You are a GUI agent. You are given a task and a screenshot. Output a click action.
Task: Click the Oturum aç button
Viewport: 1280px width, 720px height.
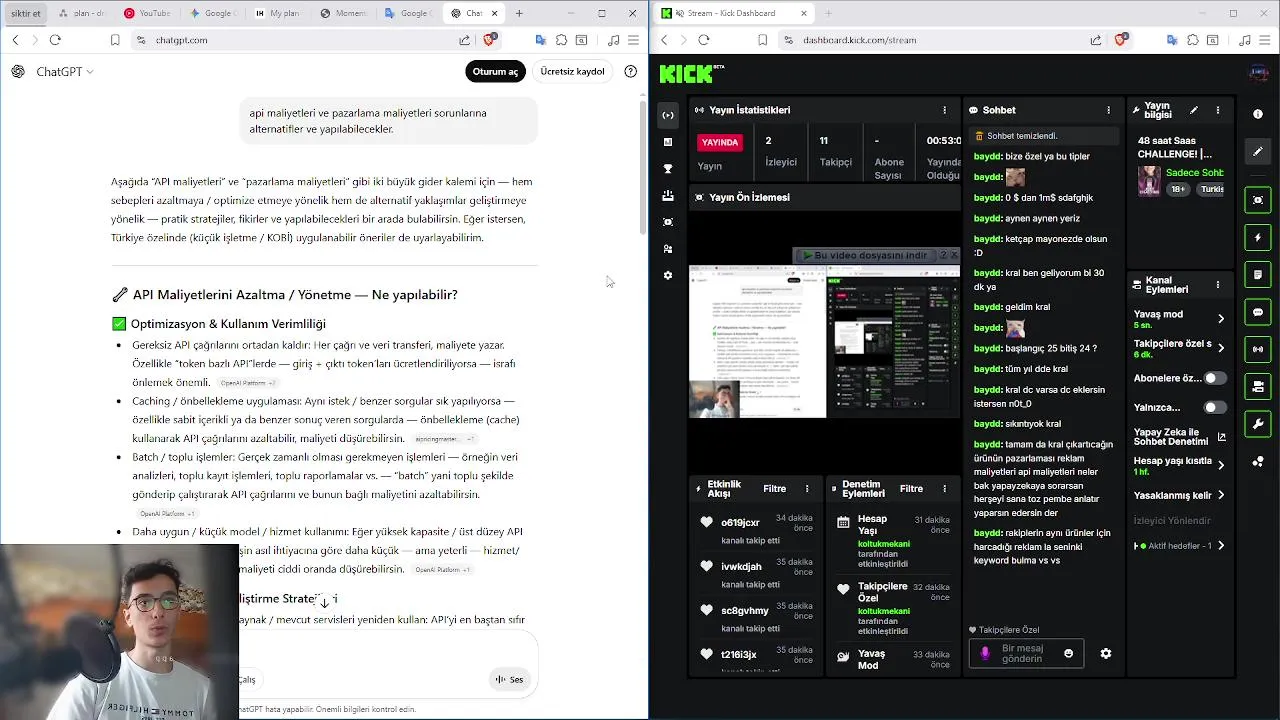495,72
